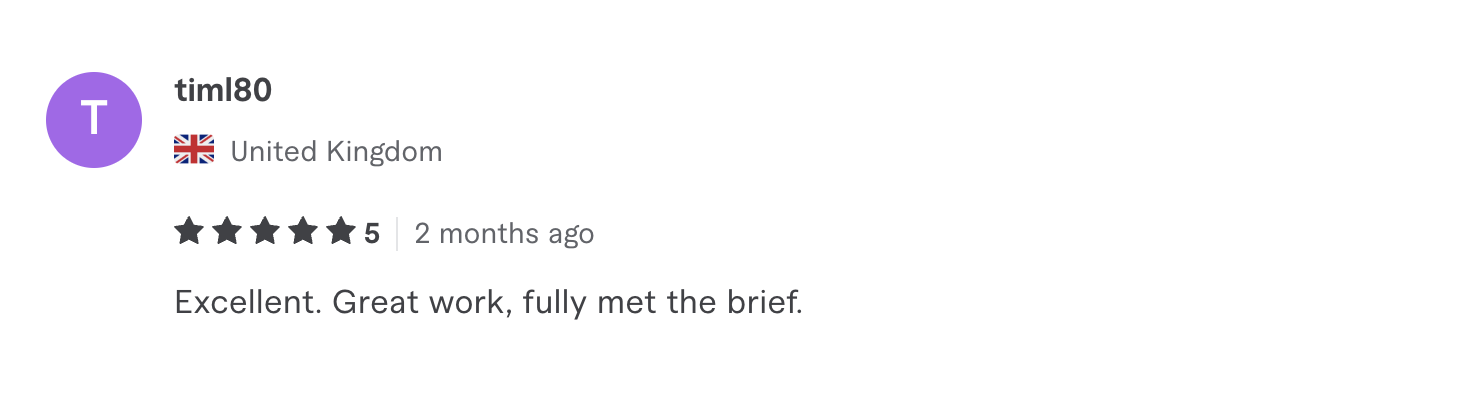Image resolution: width=1464 pixels, height=406 pixels.
Task: Open the timl80 reviewer profile name
Action: (x=223, y=91)
